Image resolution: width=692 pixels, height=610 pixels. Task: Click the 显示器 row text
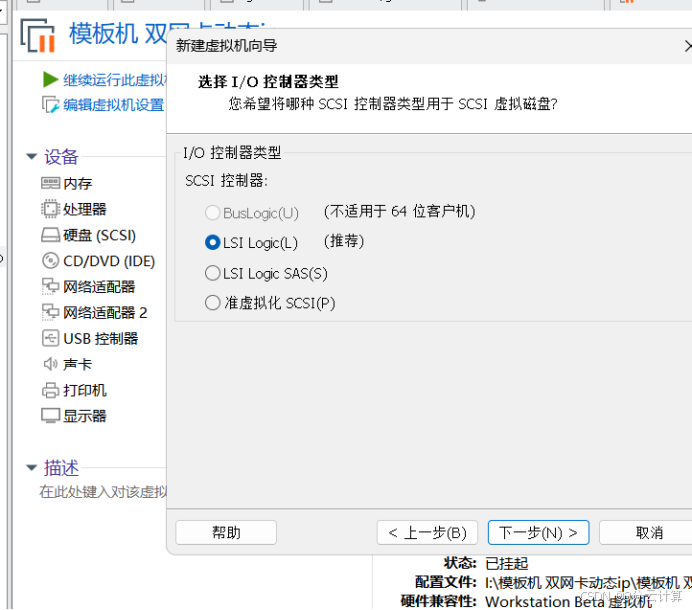tap(85, 416)
